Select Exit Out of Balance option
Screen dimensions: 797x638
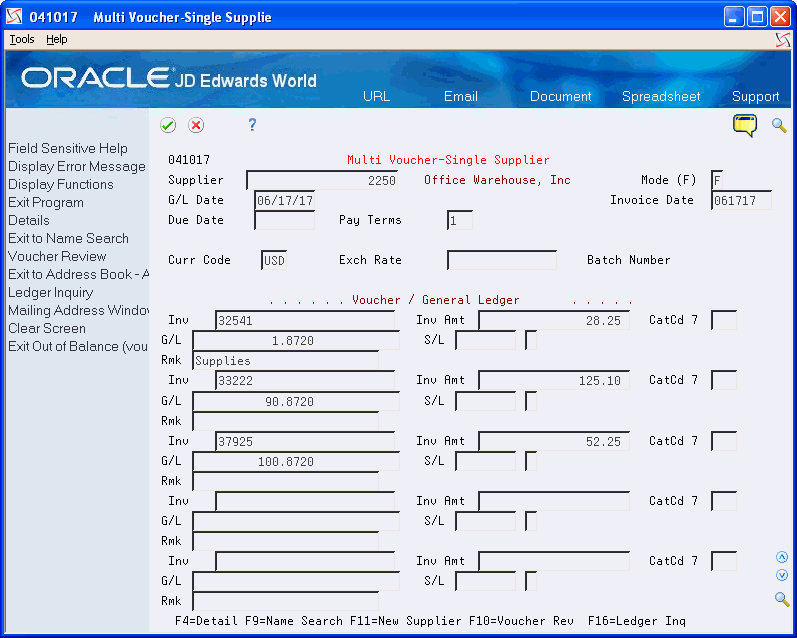pos(78,346)
